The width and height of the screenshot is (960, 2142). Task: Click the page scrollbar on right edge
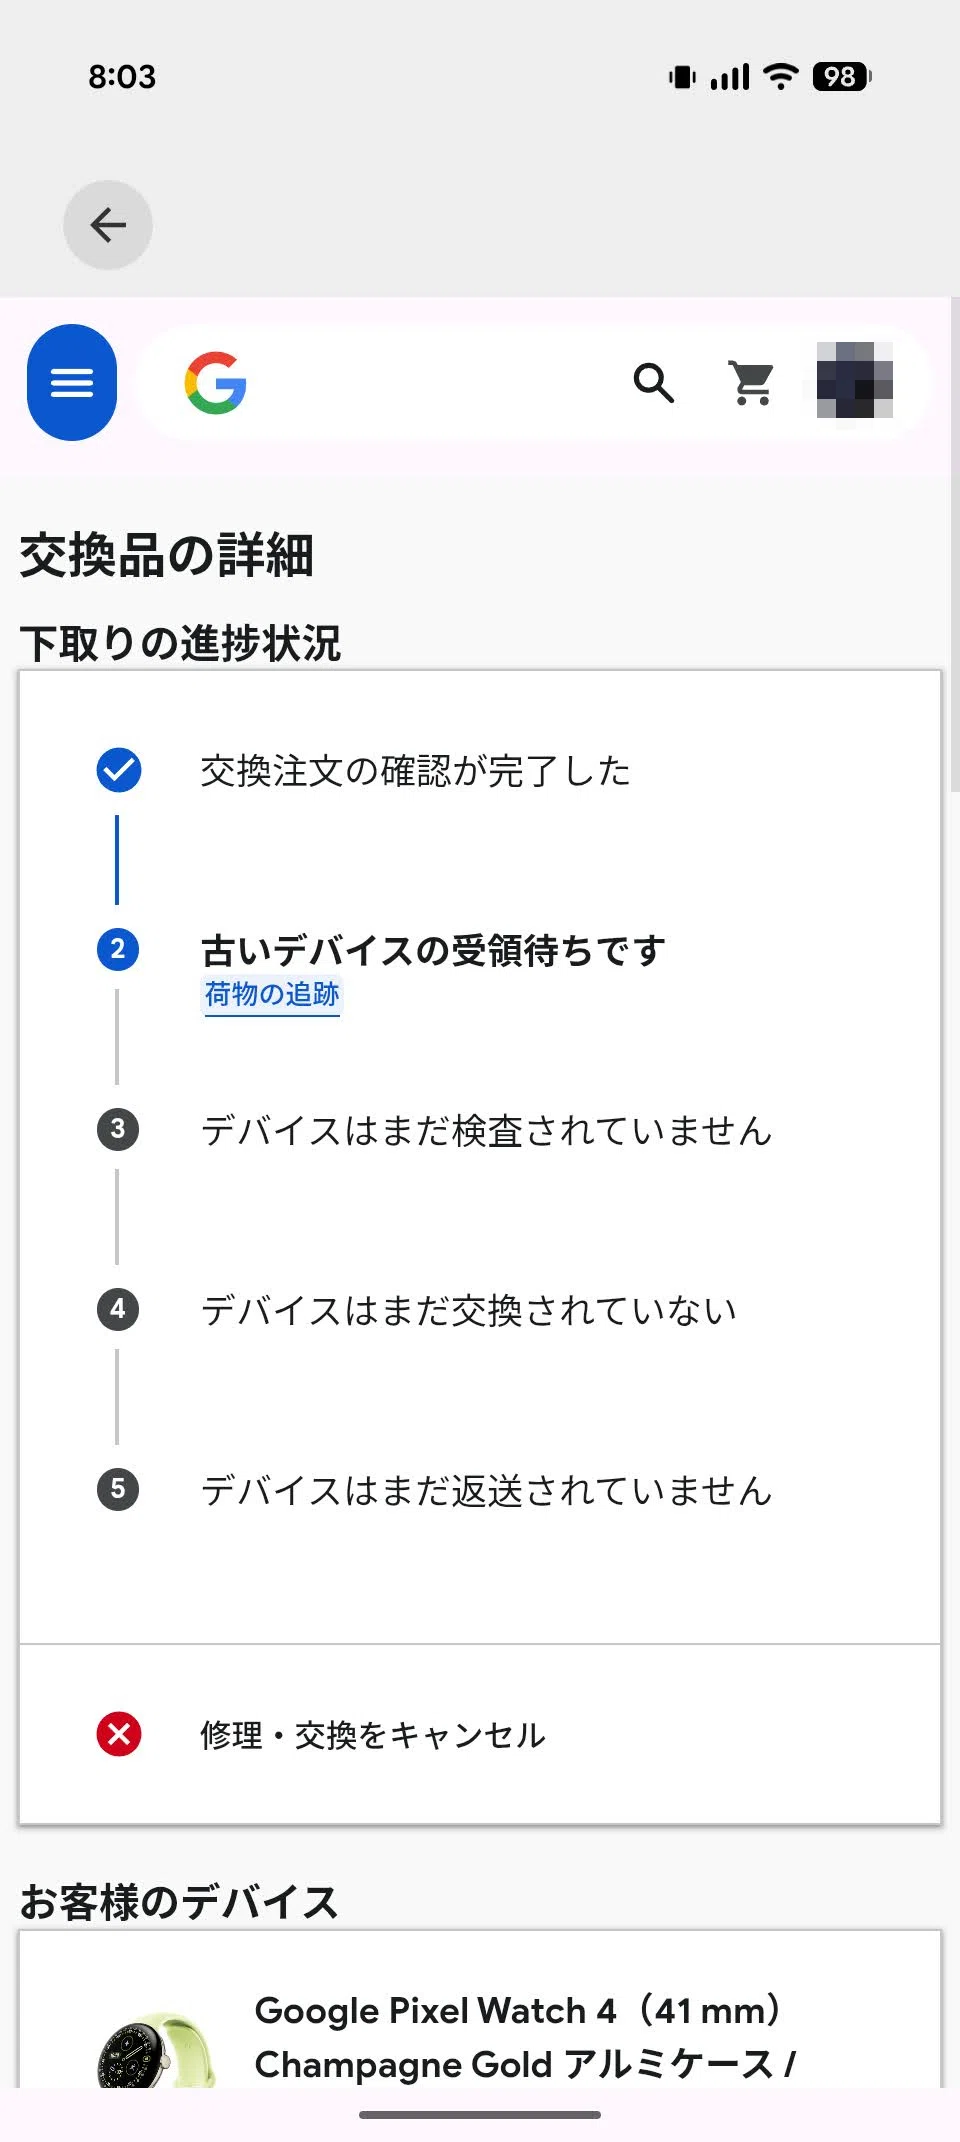coord(954,544)
